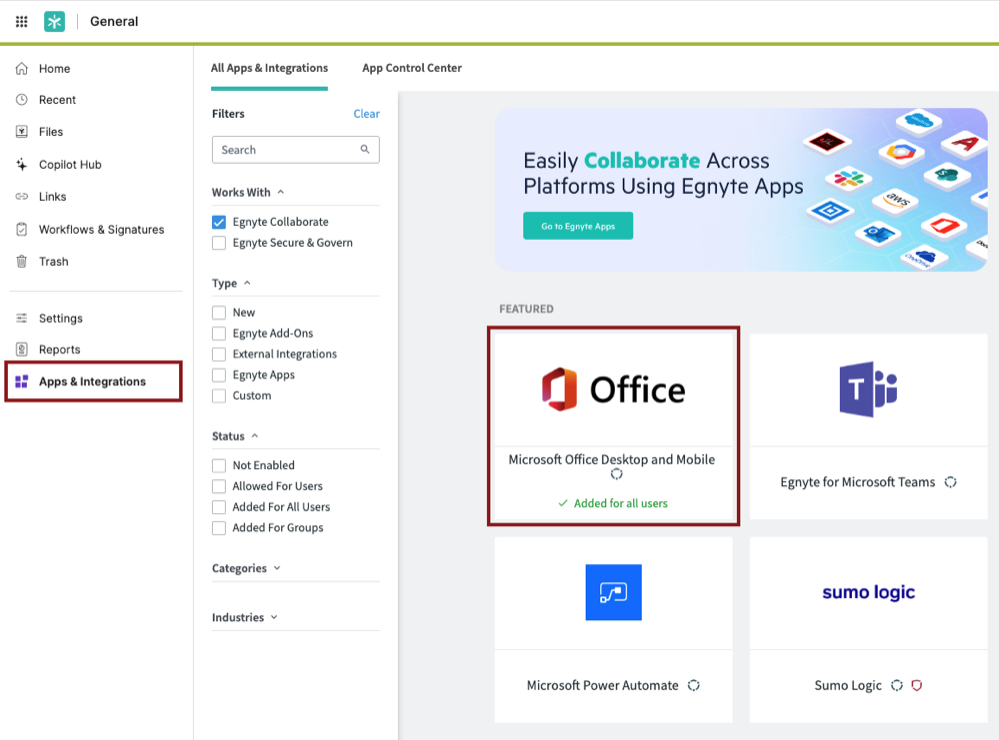Screen dimensions: 999x740
Task: Click the Recent clock icon
Action: (x=22, y=99)
